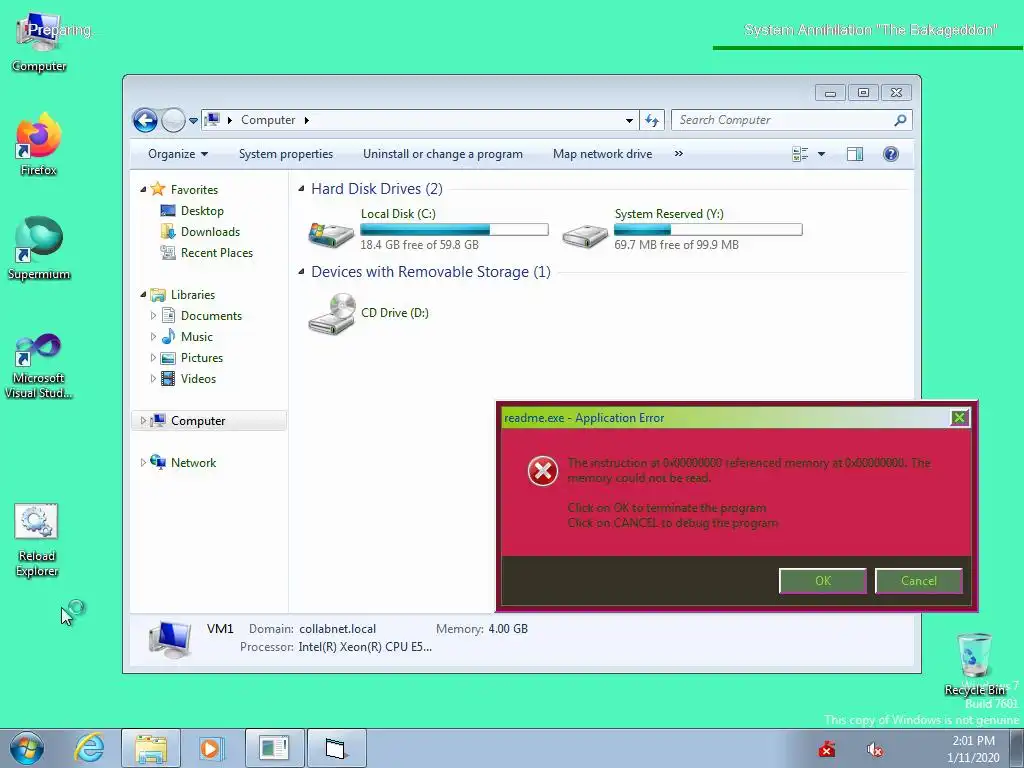Viewport: 1024px width, 768px height.
Task: Click the 4.00 GB memory value
Action: click(508, 629)
